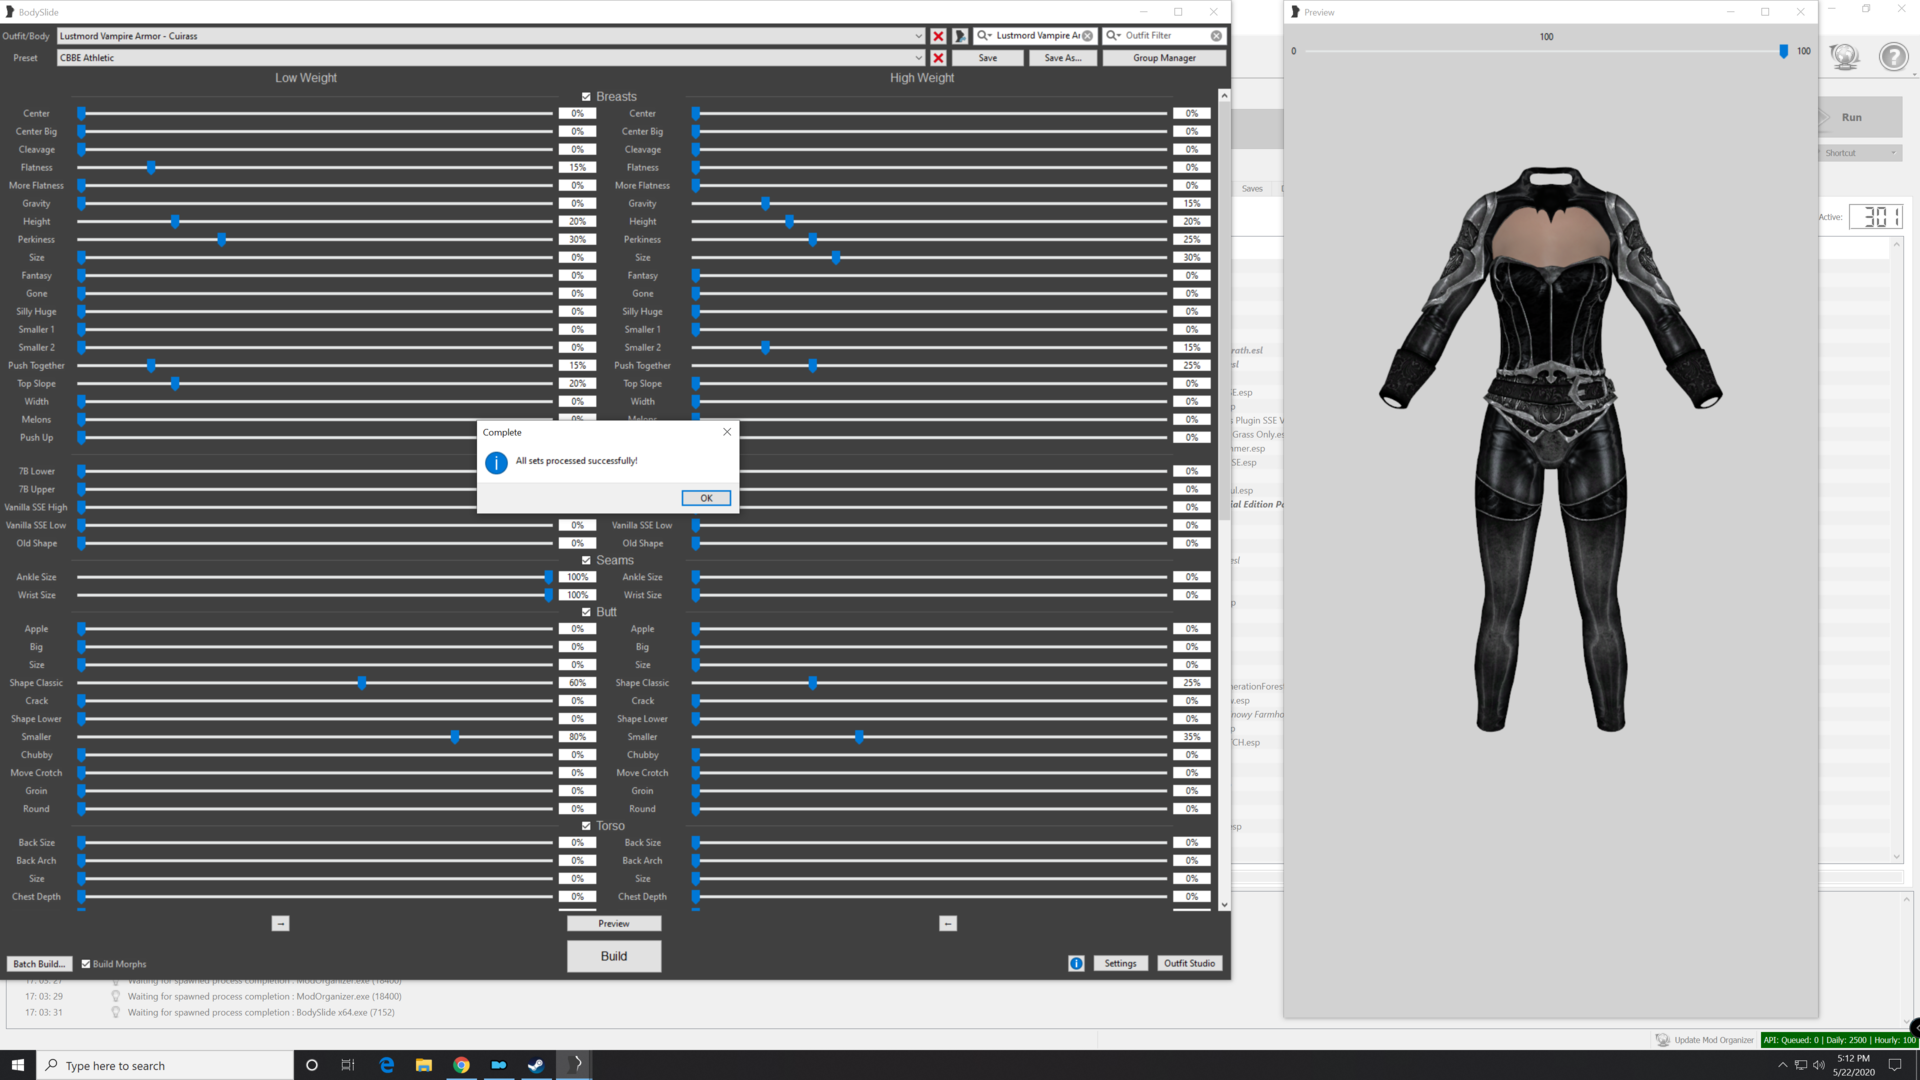The image size is (1920, 1080).
Task: Open the notification center icon
Action: 1894,1065
